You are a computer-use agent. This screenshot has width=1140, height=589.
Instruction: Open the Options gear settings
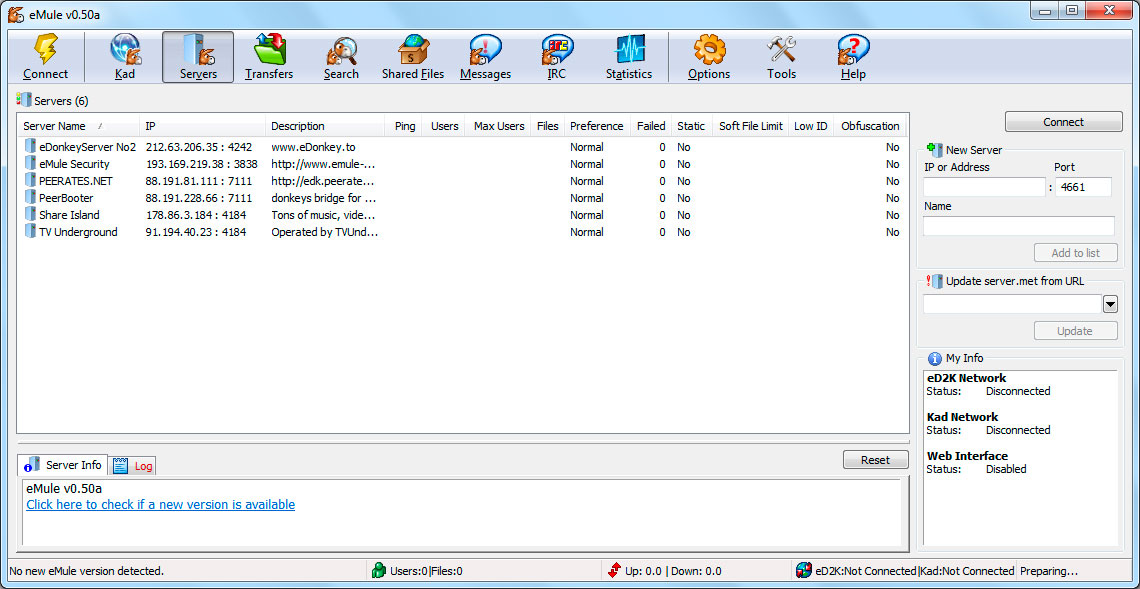tap(709, 51)
